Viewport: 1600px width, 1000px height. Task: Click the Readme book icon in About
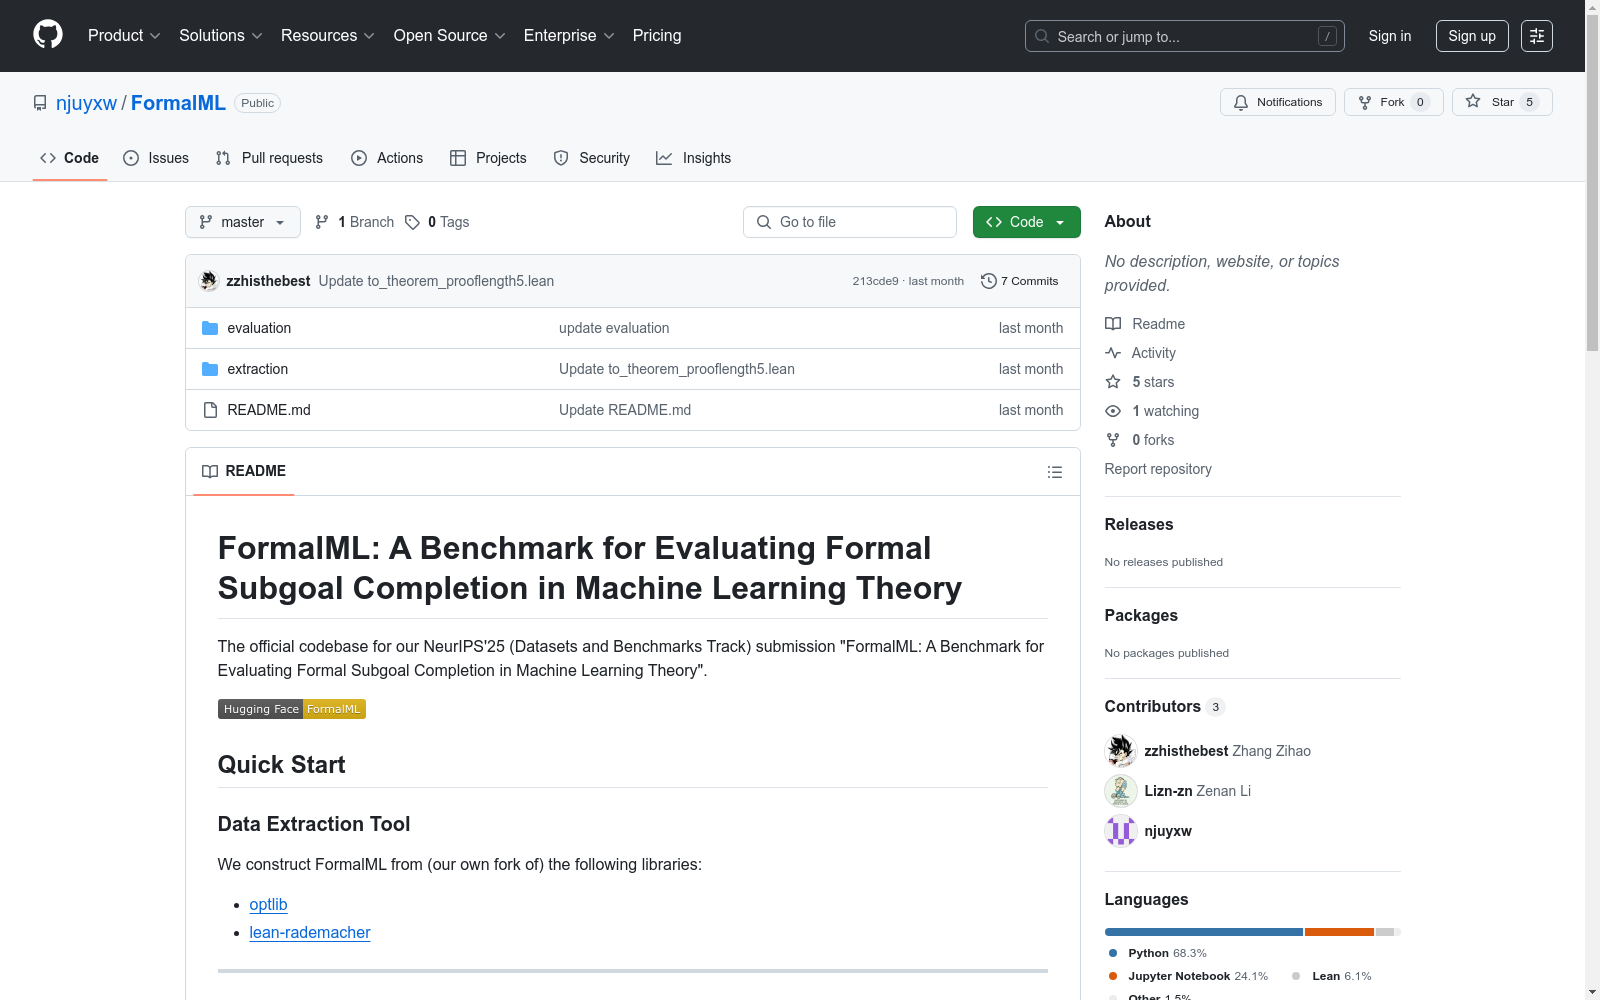[1113, 324]
